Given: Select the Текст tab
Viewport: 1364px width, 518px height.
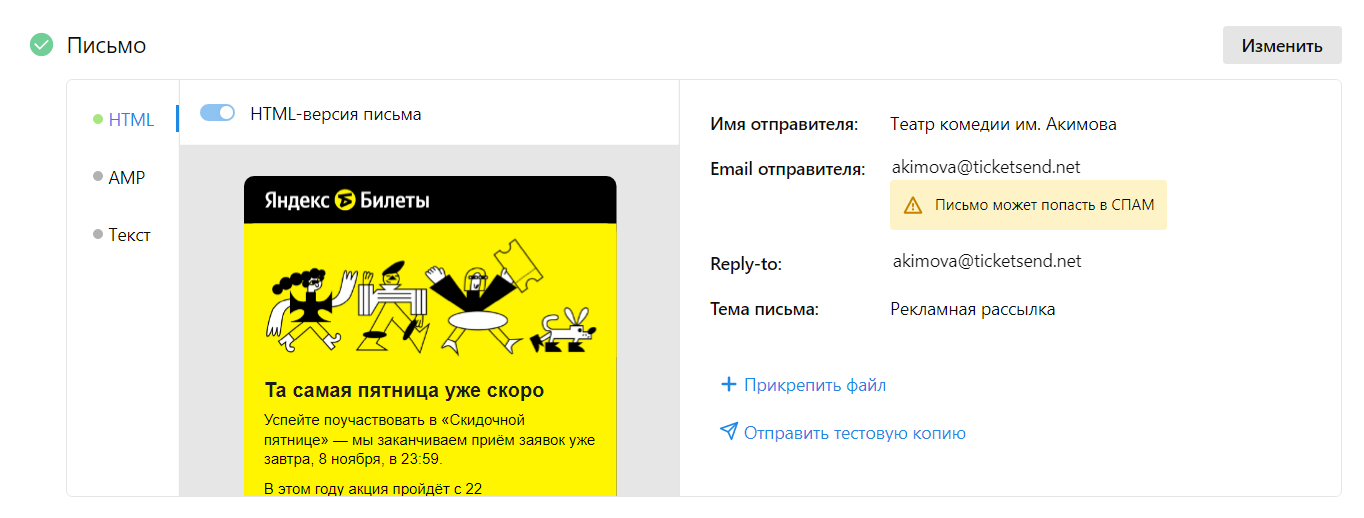Looking at the screenshot, I should pos(129,235).
